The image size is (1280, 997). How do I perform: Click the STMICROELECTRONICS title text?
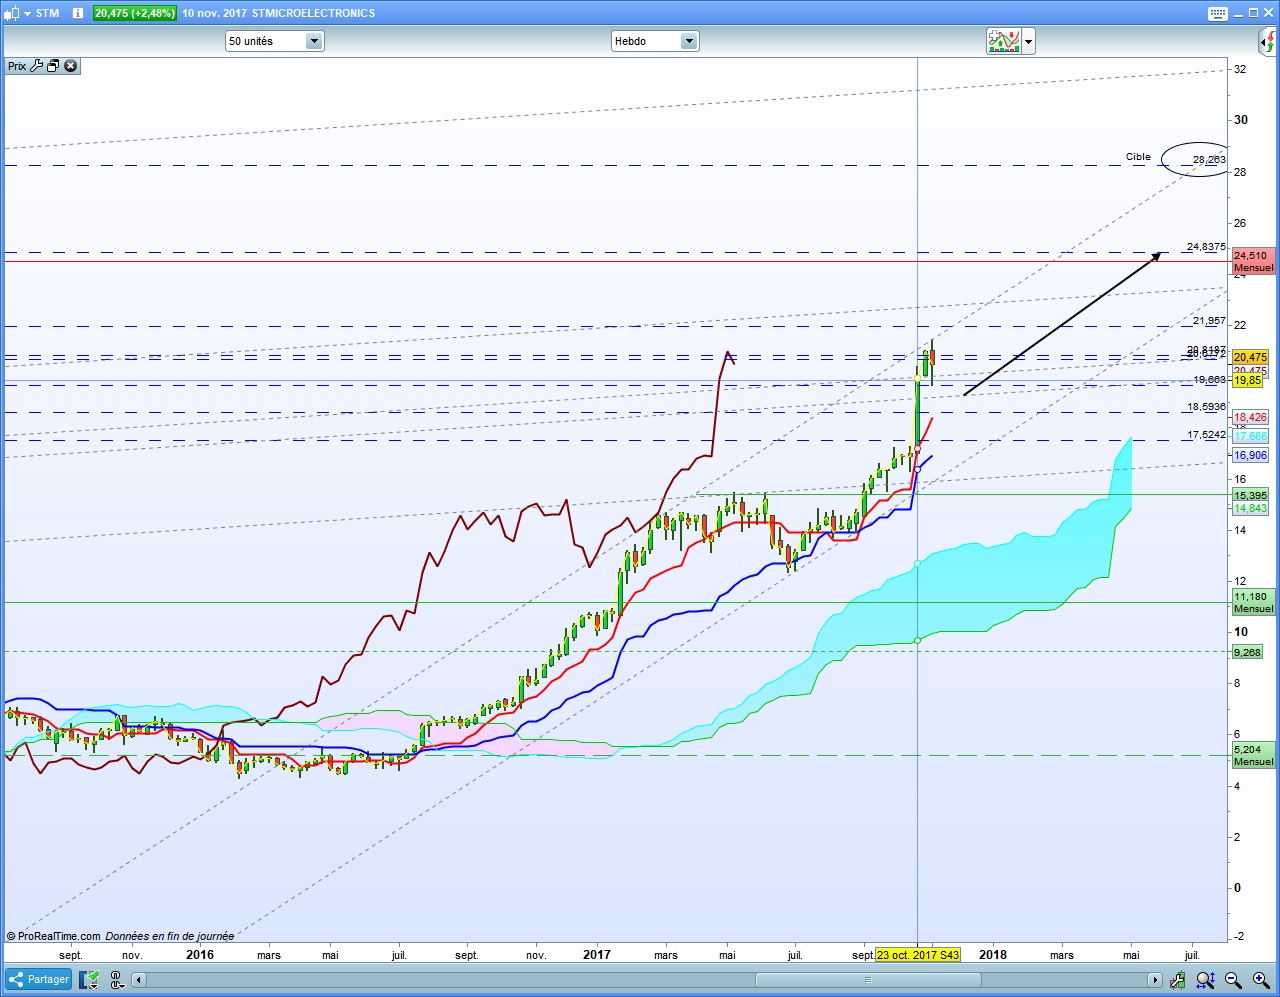[314, 13]
